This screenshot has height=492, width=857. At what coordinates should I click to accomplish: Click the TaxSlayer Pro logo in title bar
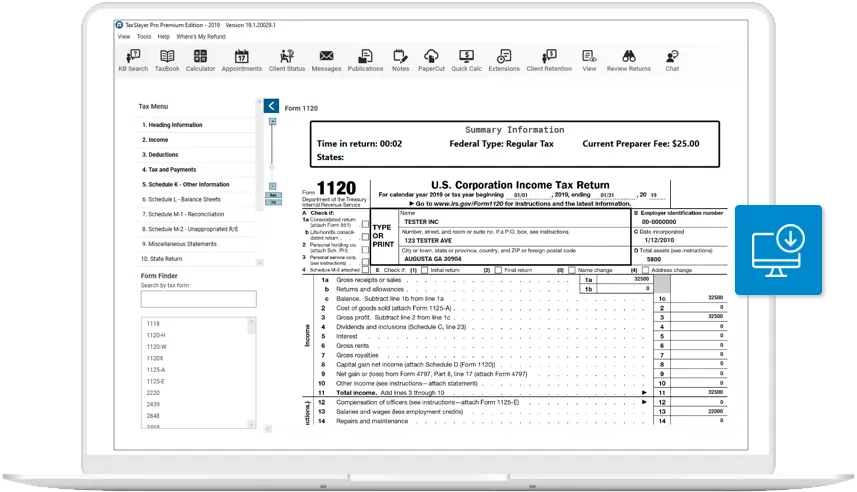point(119,25)
